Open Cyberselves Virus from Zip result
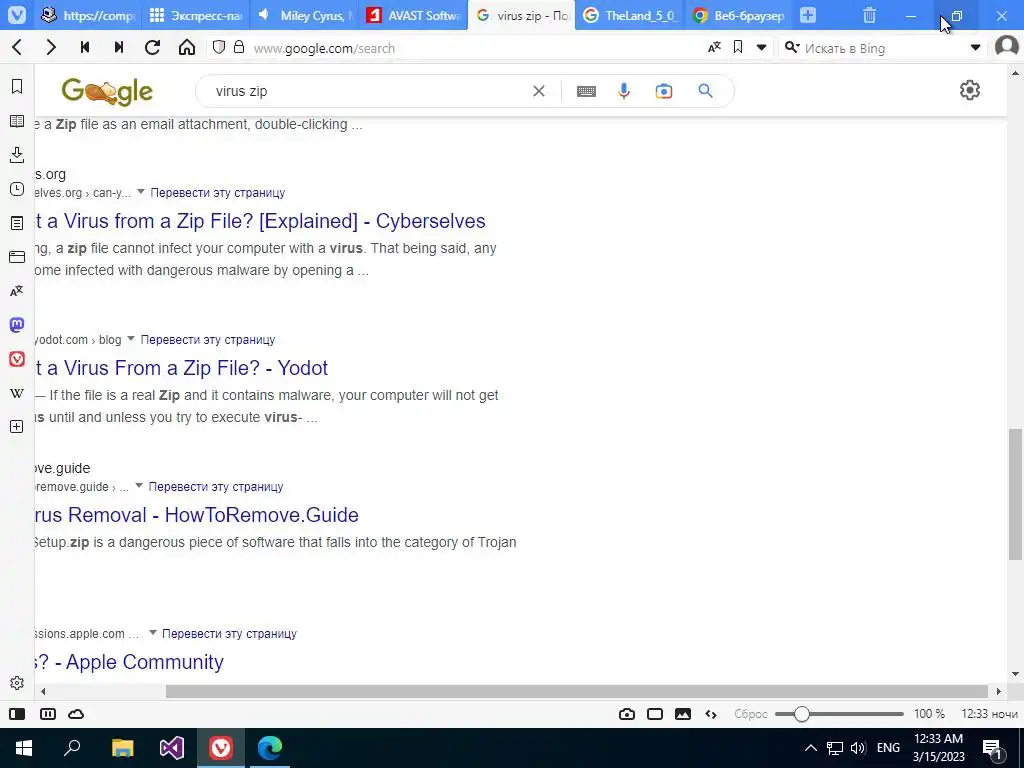1024x768 pixels. 260,221
